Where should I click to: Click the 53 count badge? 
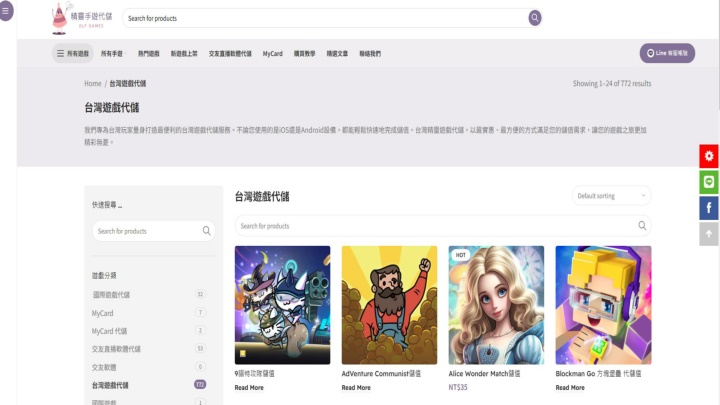coord(200,348)
